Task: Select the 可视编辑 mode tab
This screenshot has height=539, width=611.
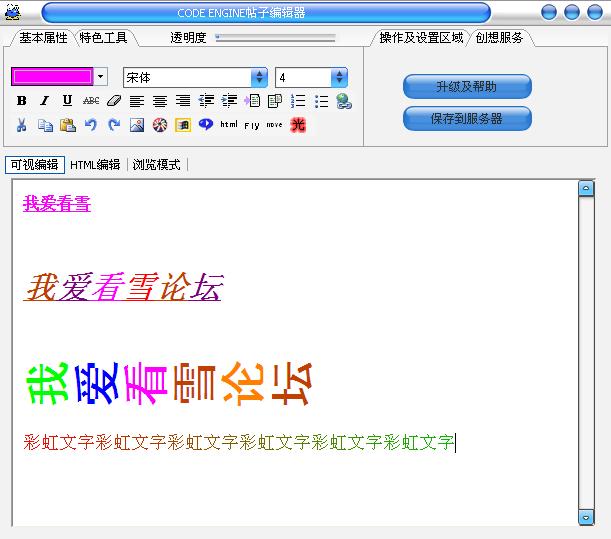Action: pyautogui.click(x=35, y=165)
